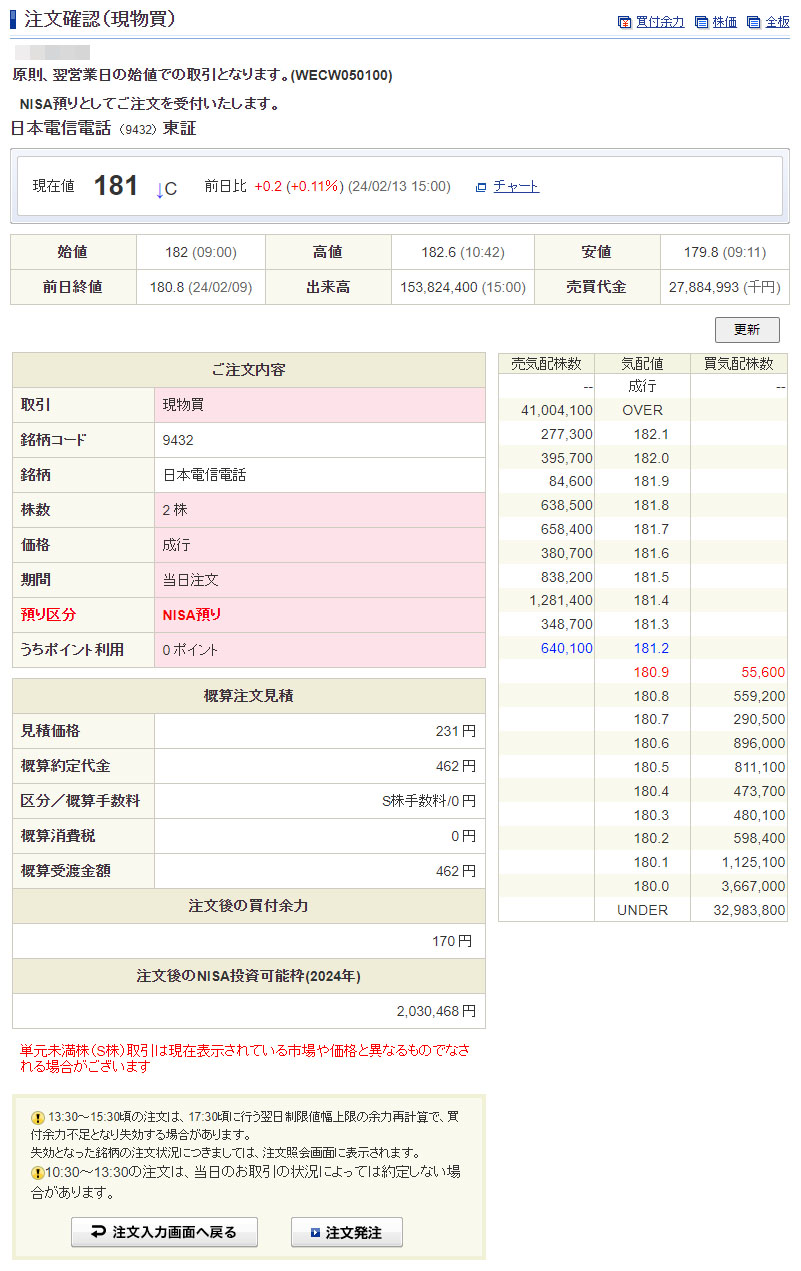This screenshot has width=801, height=1271.
Task: Click the return arrow icon on back button
Action: pos(98,1232)
